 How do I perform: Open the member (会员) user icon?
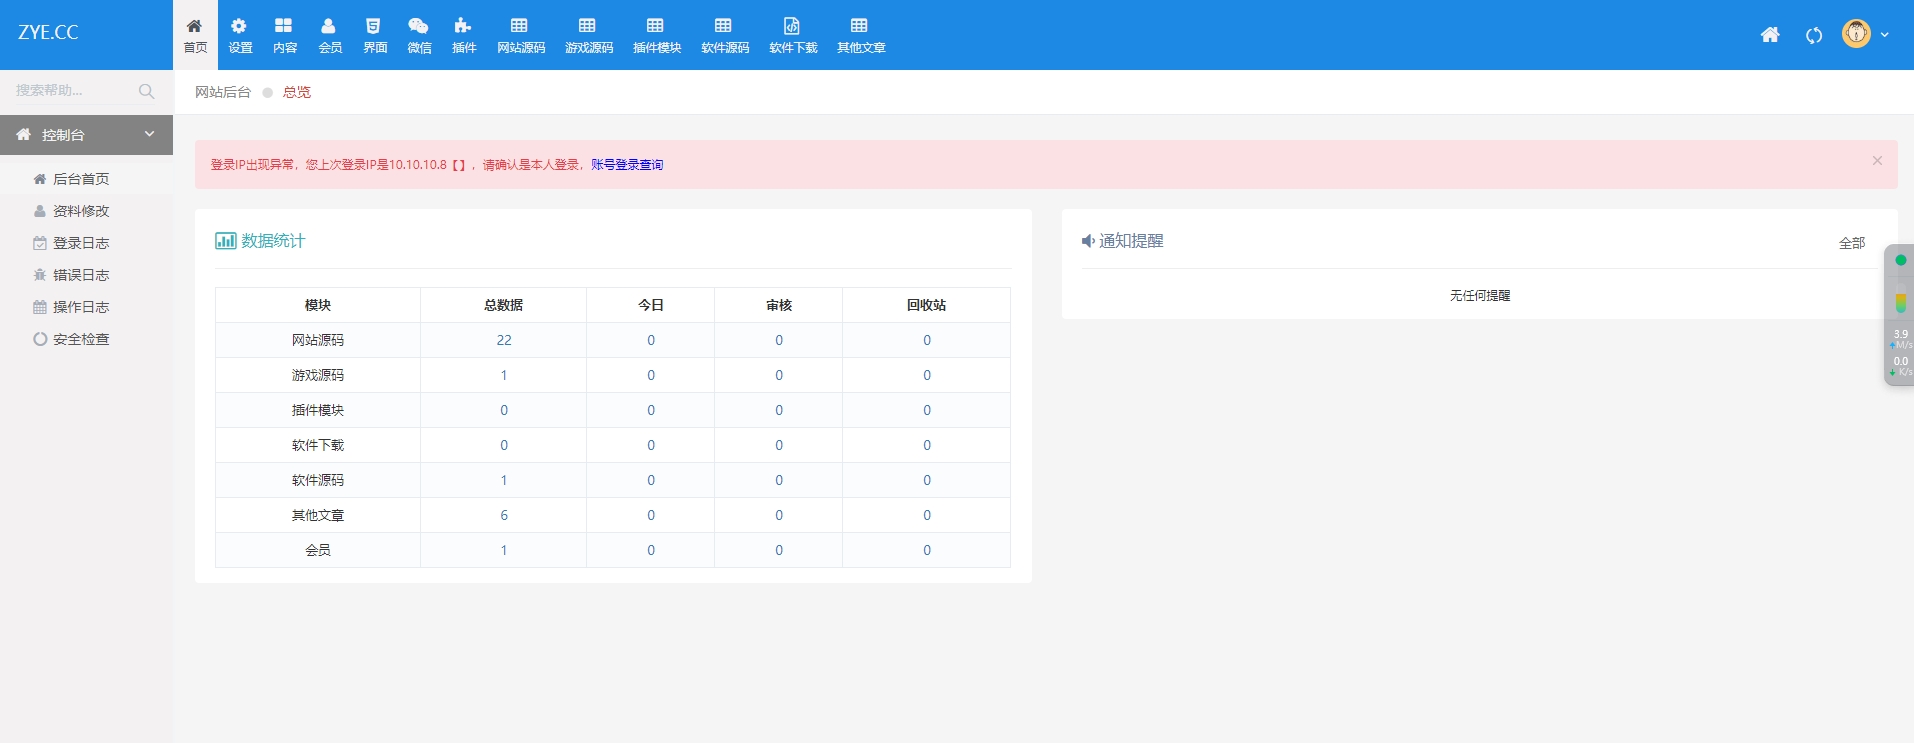(329, 26)
